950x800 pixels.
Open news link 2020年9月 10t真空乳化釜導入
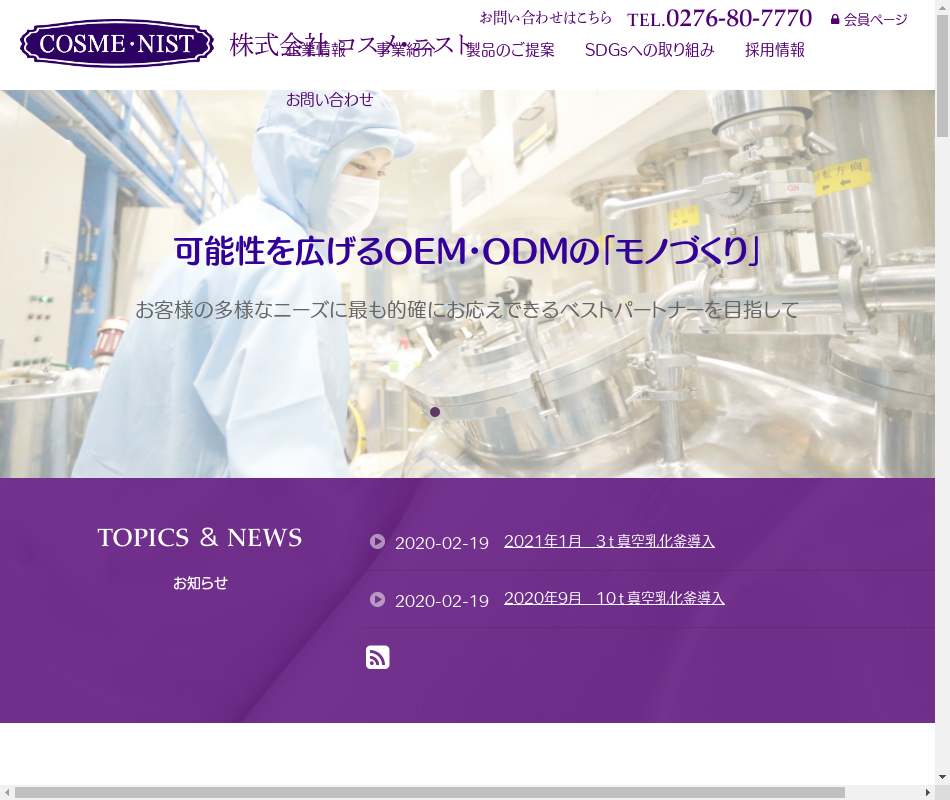point(614,598)
